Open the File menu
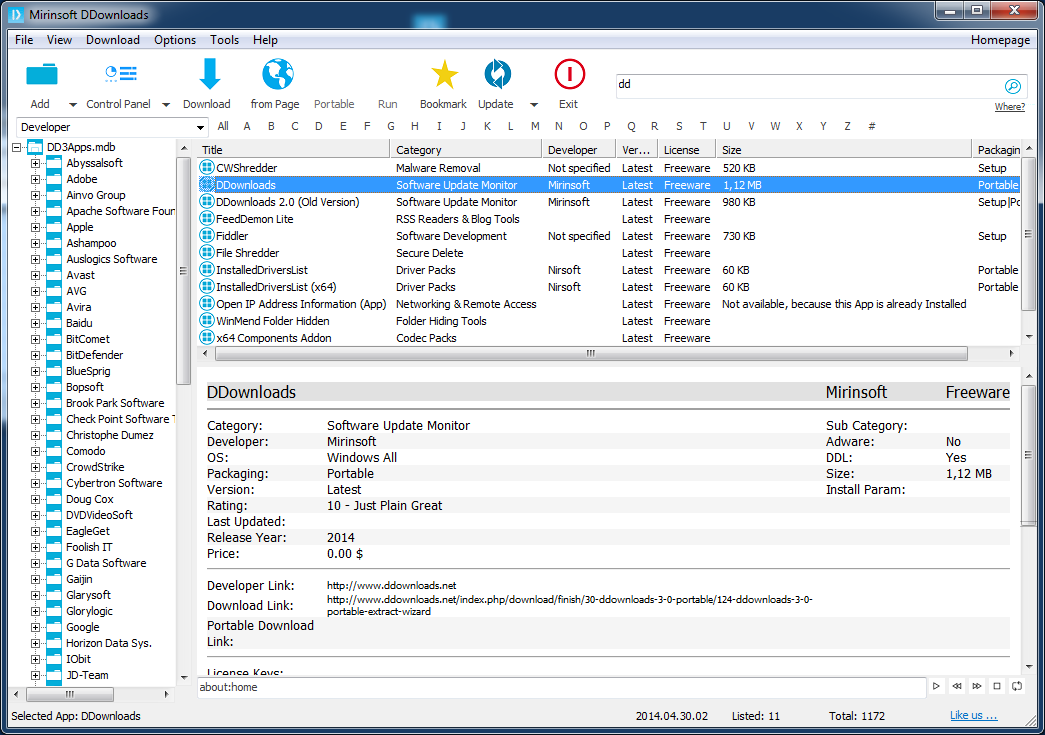This screenshot has height=735, width=1045. 24,40
